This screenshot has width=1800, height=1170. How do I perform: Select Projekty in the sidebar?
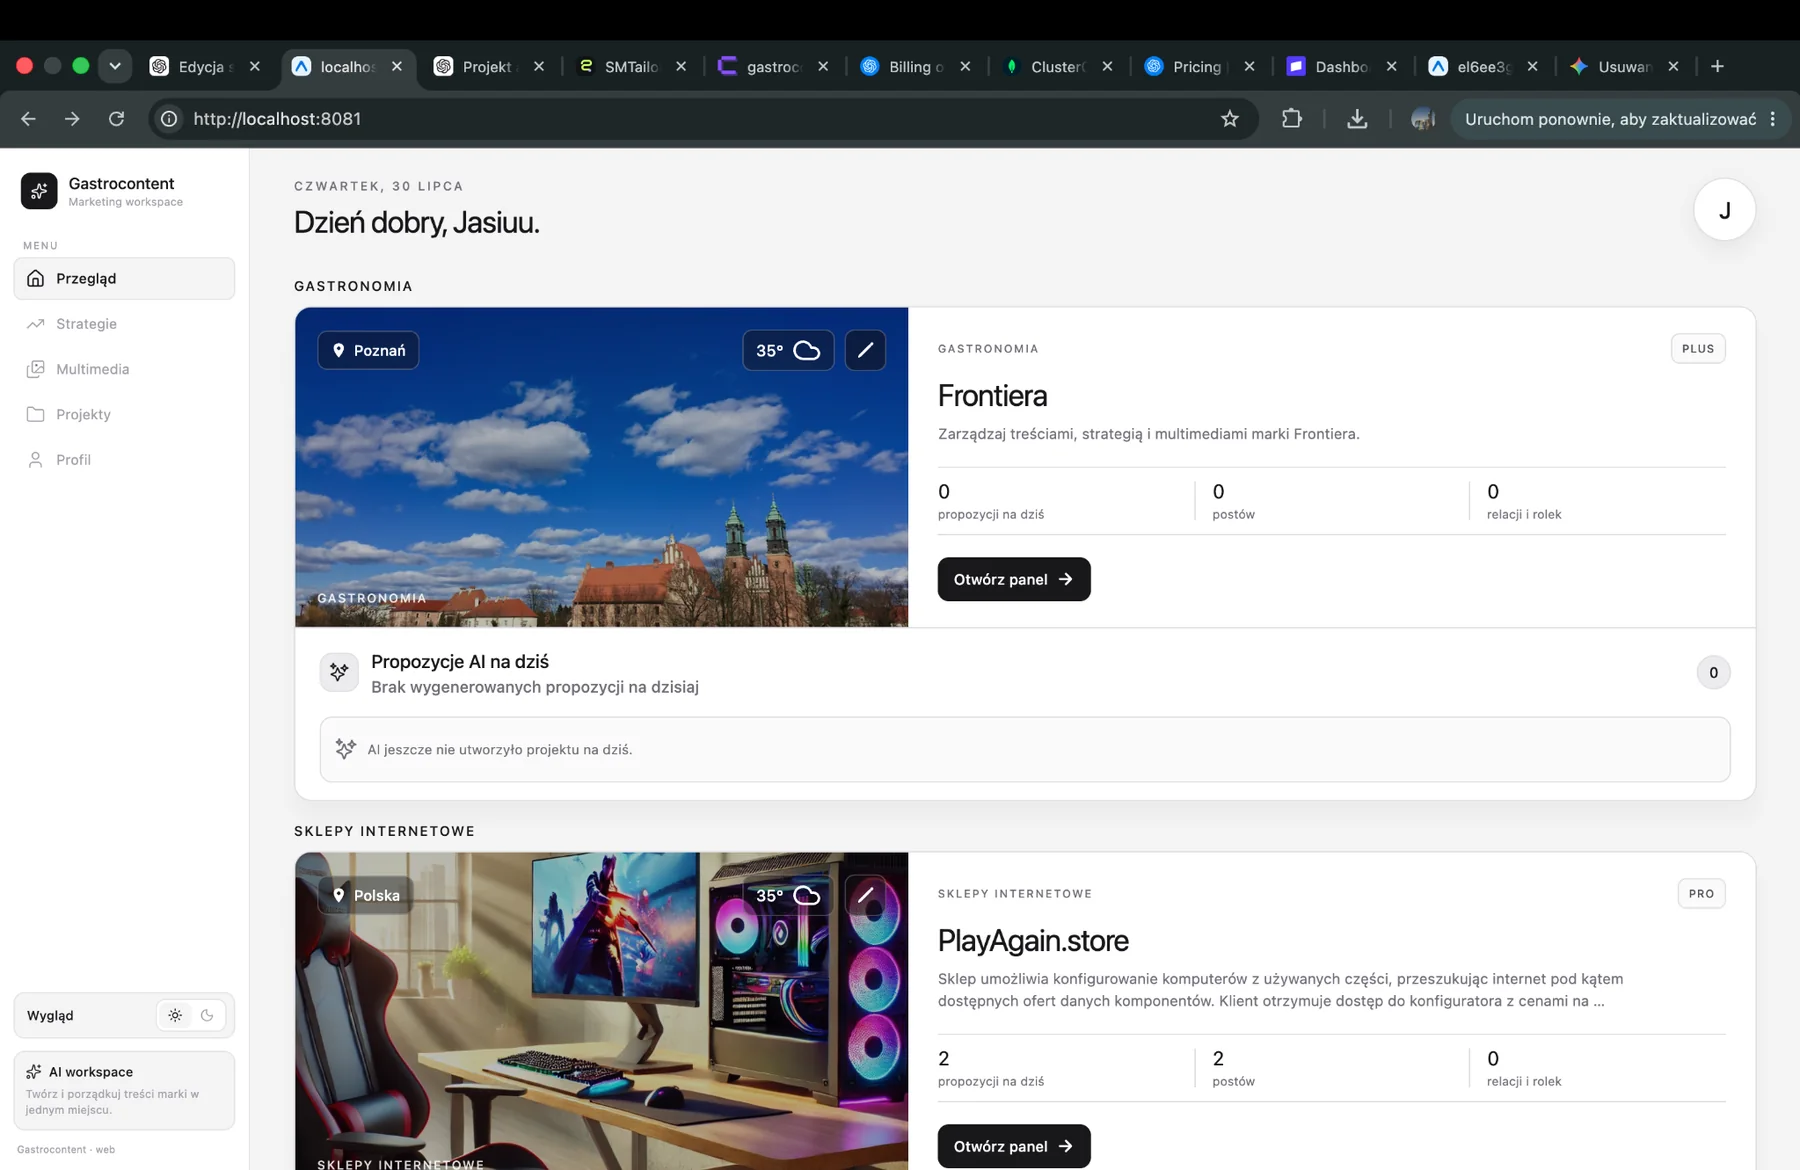pyautogui.click(x=124, y=414)
